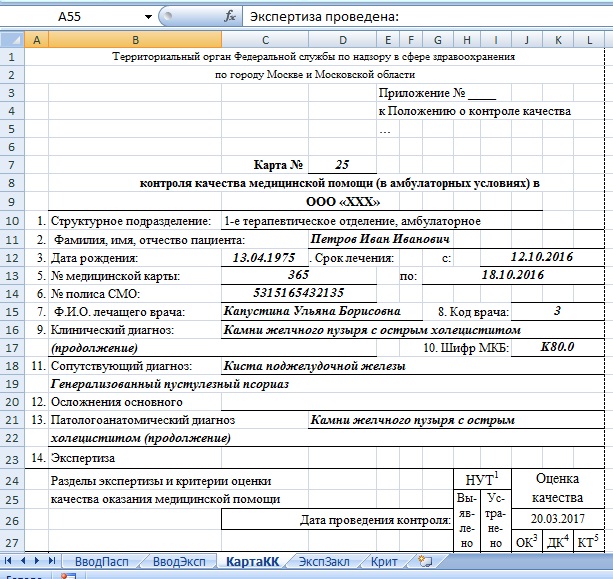The width and height of the screenshot is (613, 579).
Task: Select column D header
Action: [x=342, y=40]
